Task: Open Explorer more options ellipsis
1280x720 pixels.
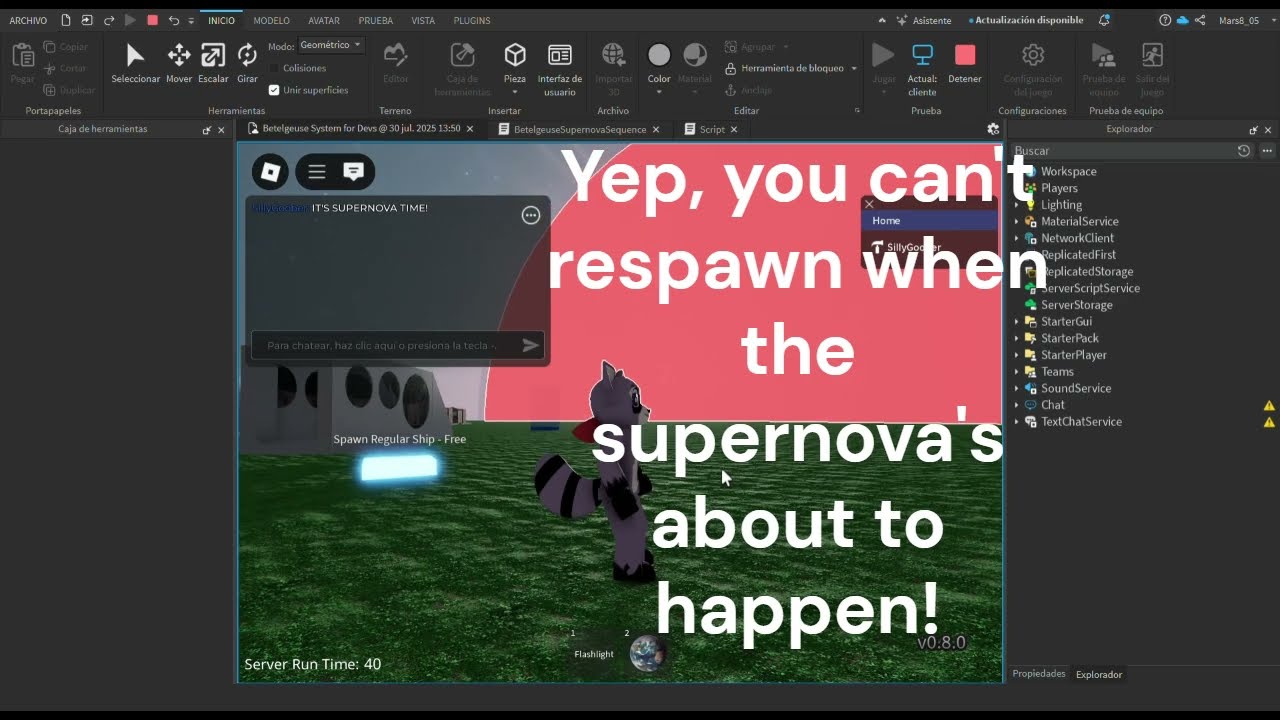Action: tap(1267, 151)
